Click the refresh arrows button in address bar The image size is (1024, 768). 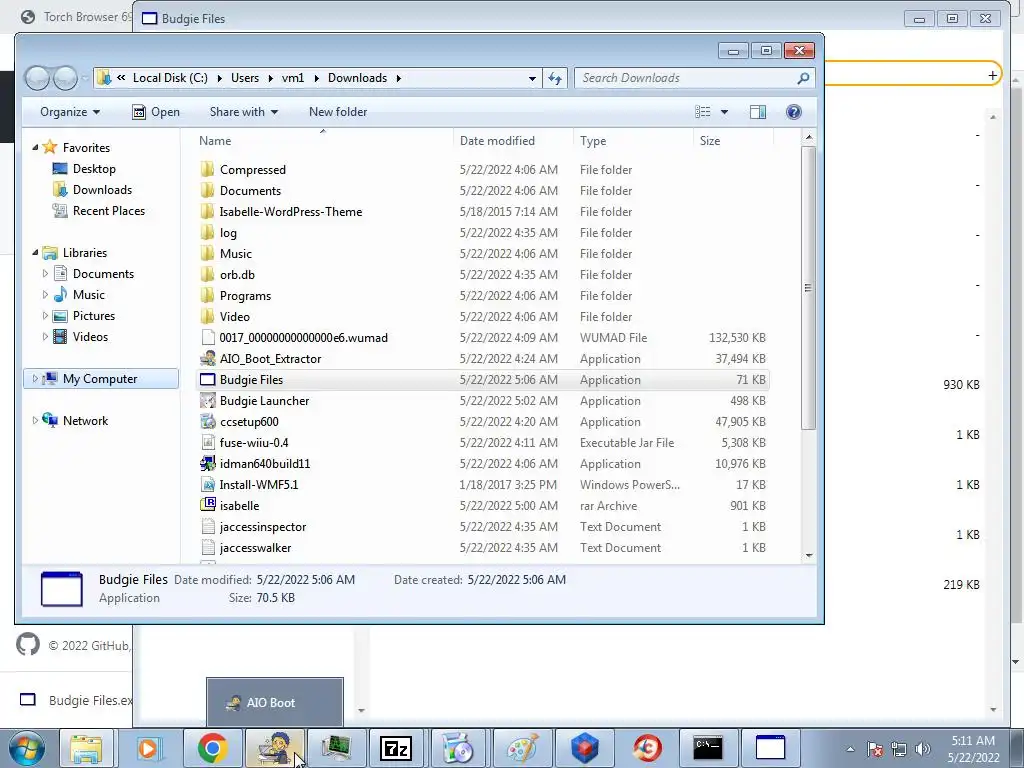[x=555, y=78]
